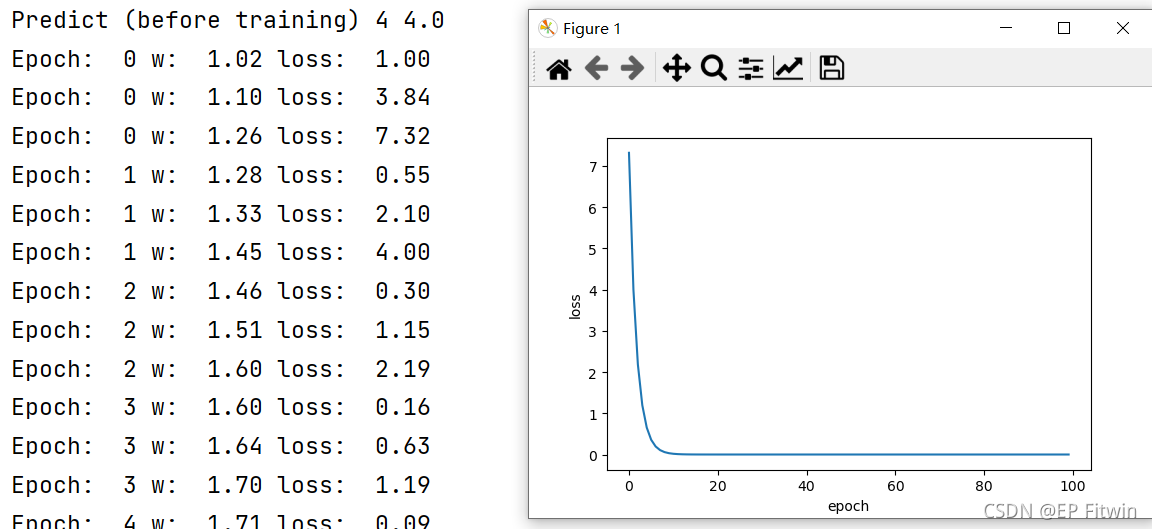Viewport: 1152px width, 529px height.
Task: Maximize the Figure 1 window
Action: [1064, 29]
